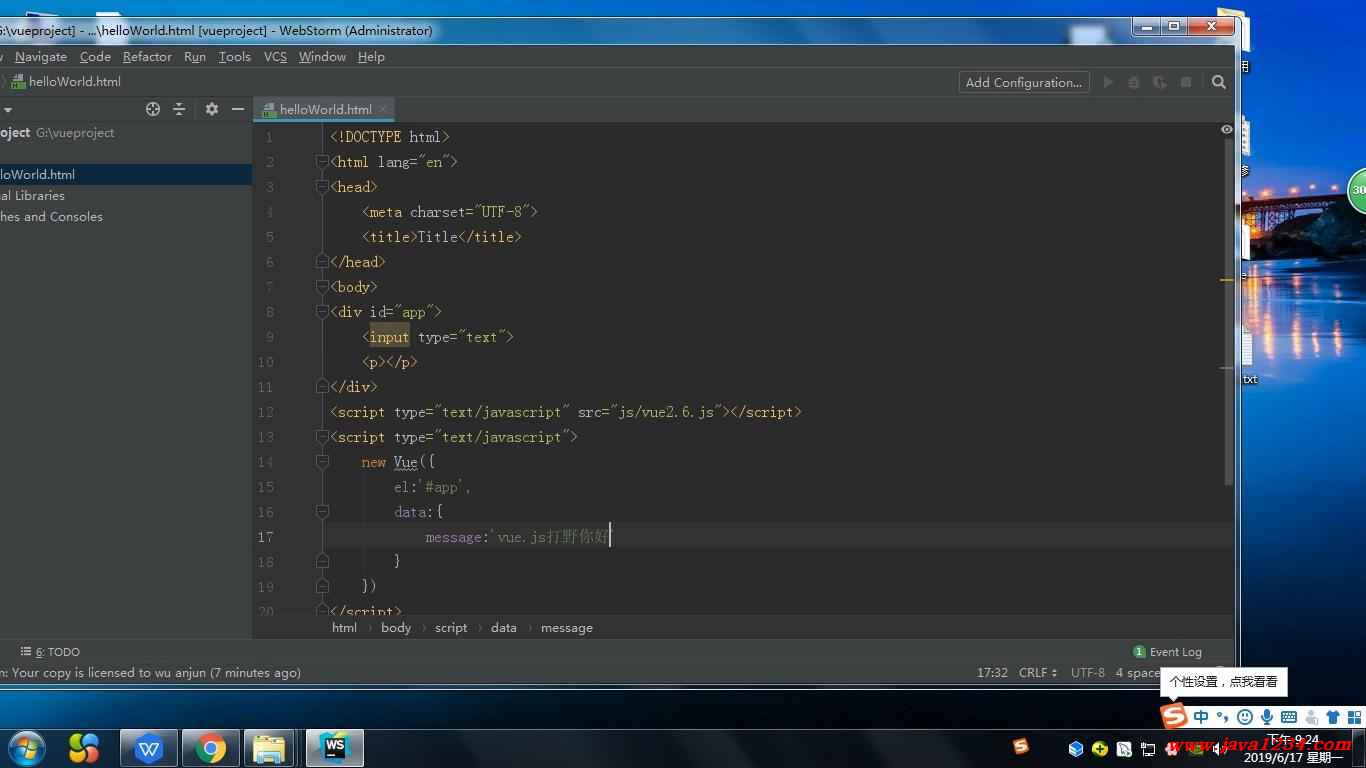Click the fold marker at line 18 closing brace
The width and height of the screenshot is (1366, 768).
pos(322,561)
